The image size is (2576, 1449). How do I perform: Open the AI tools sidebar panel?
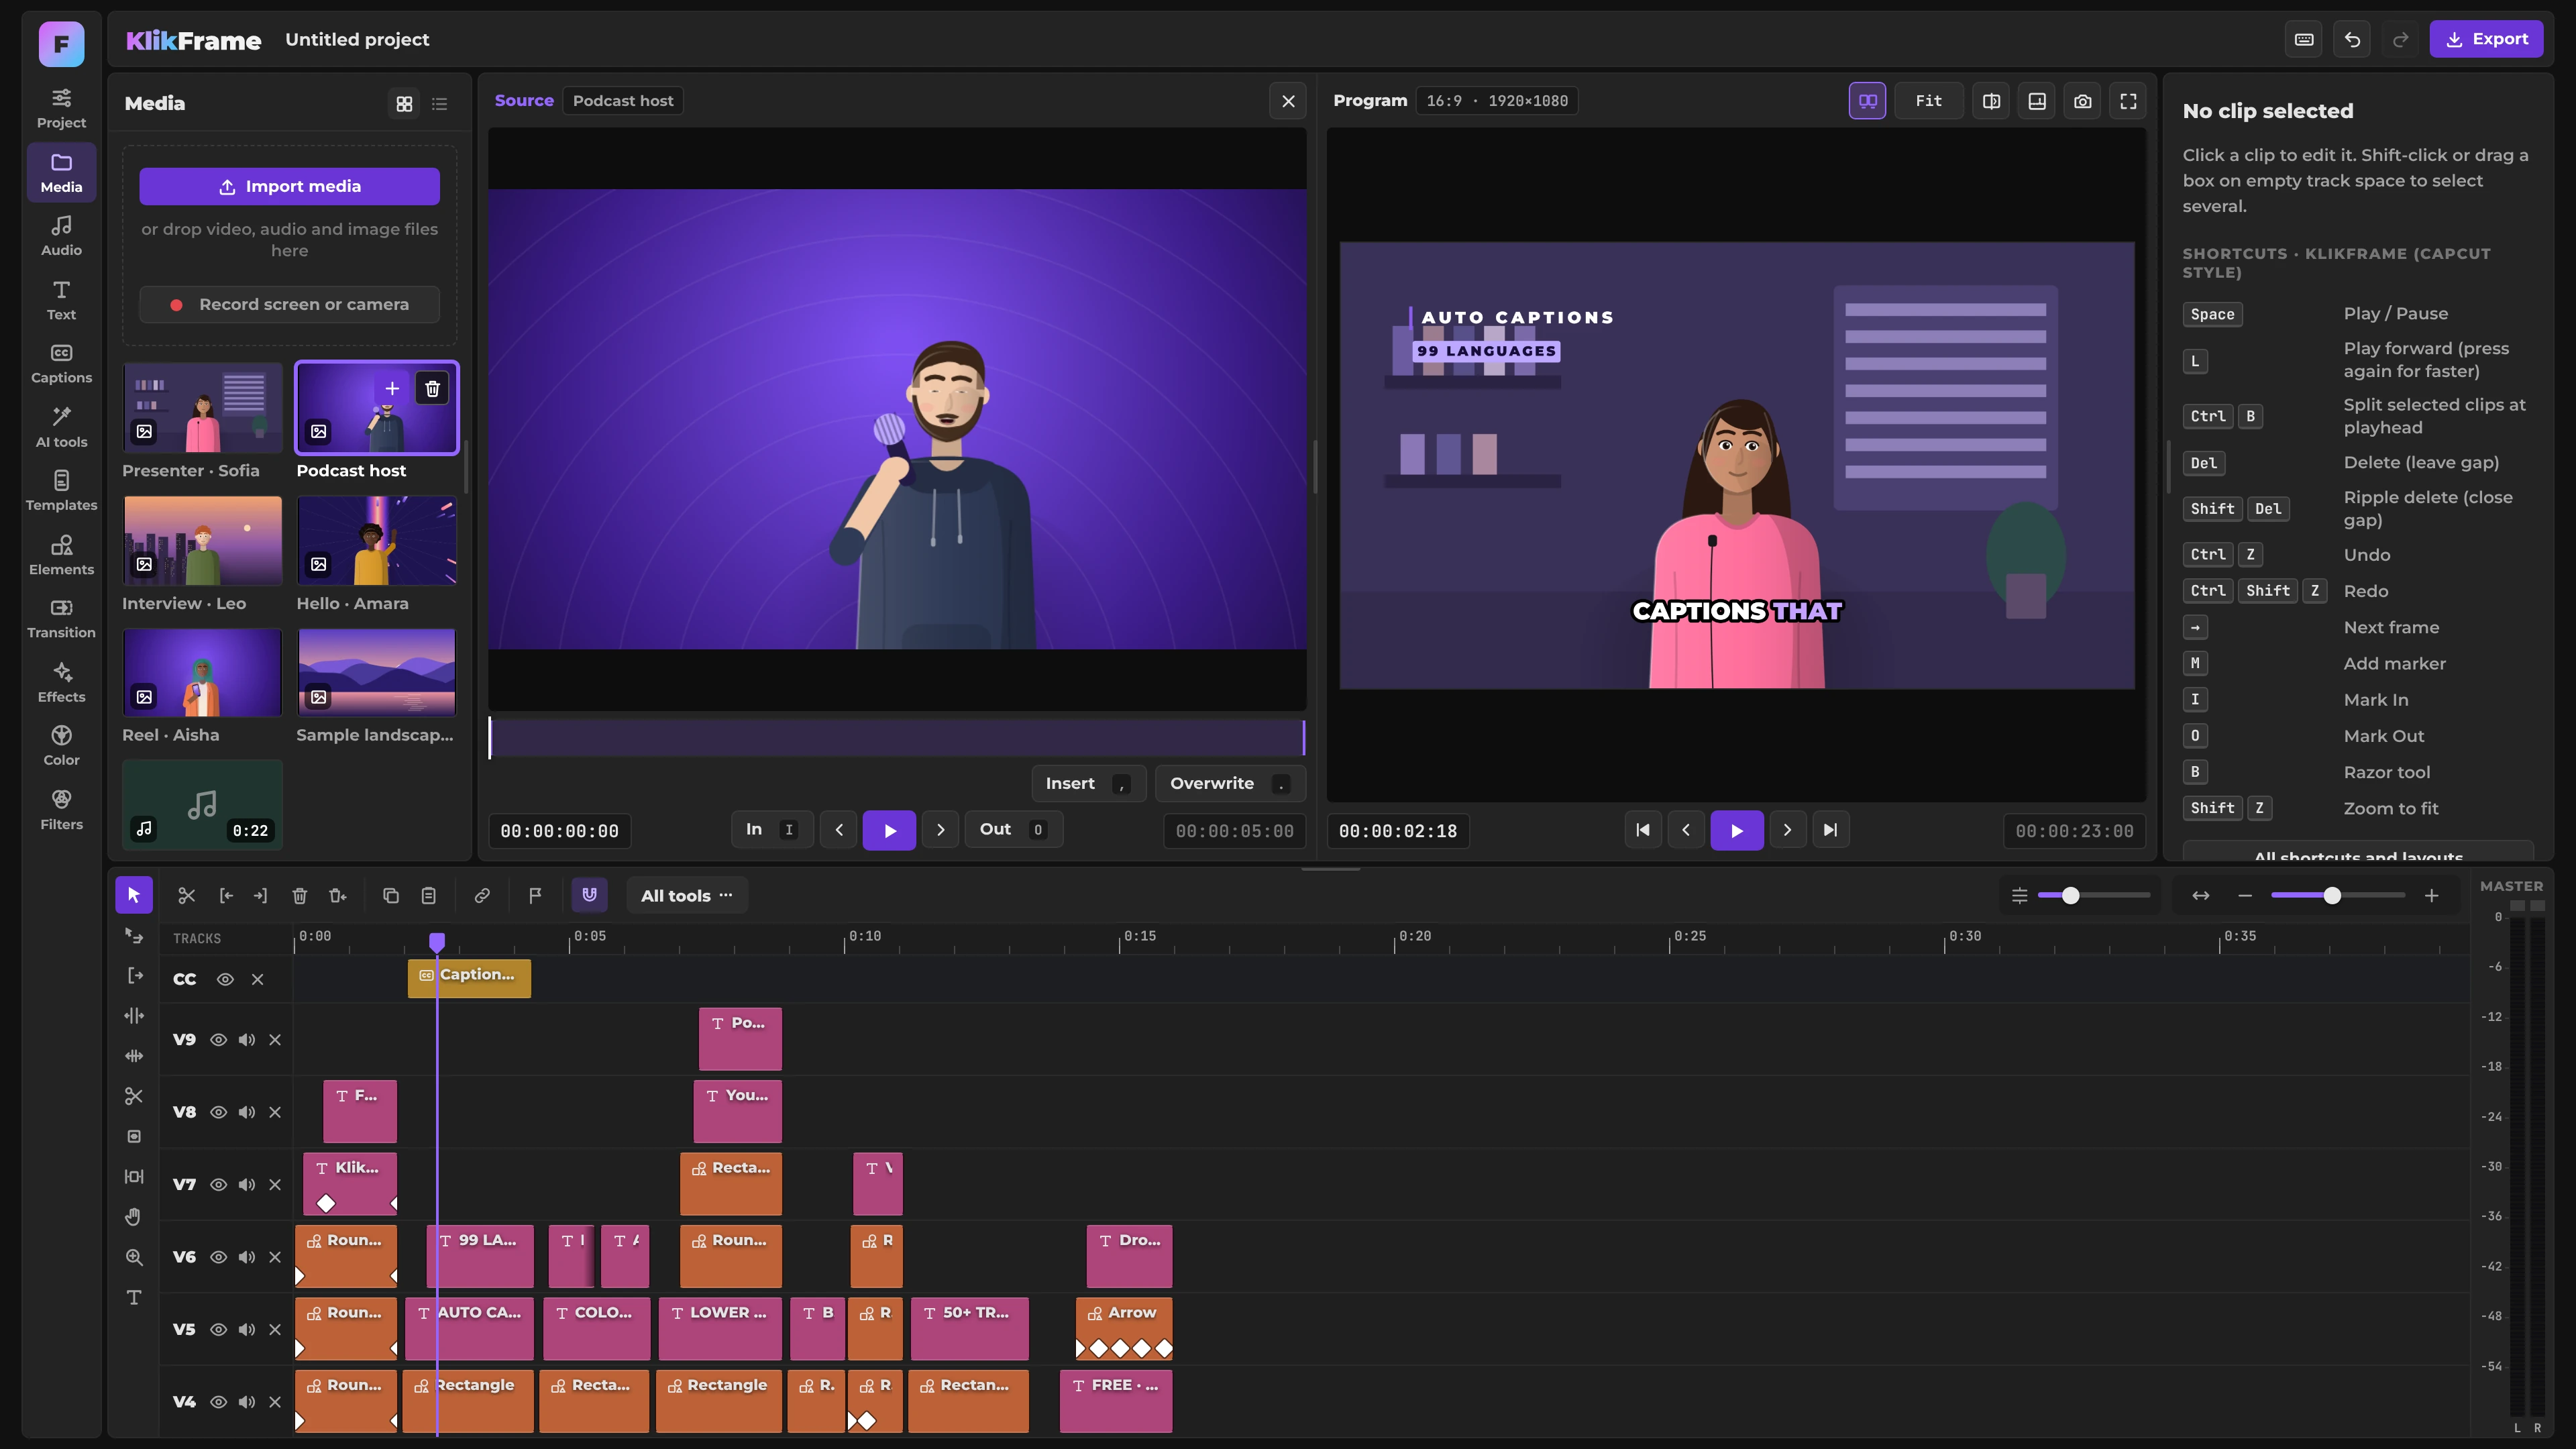pyautogui.click(x=61, y=426)
